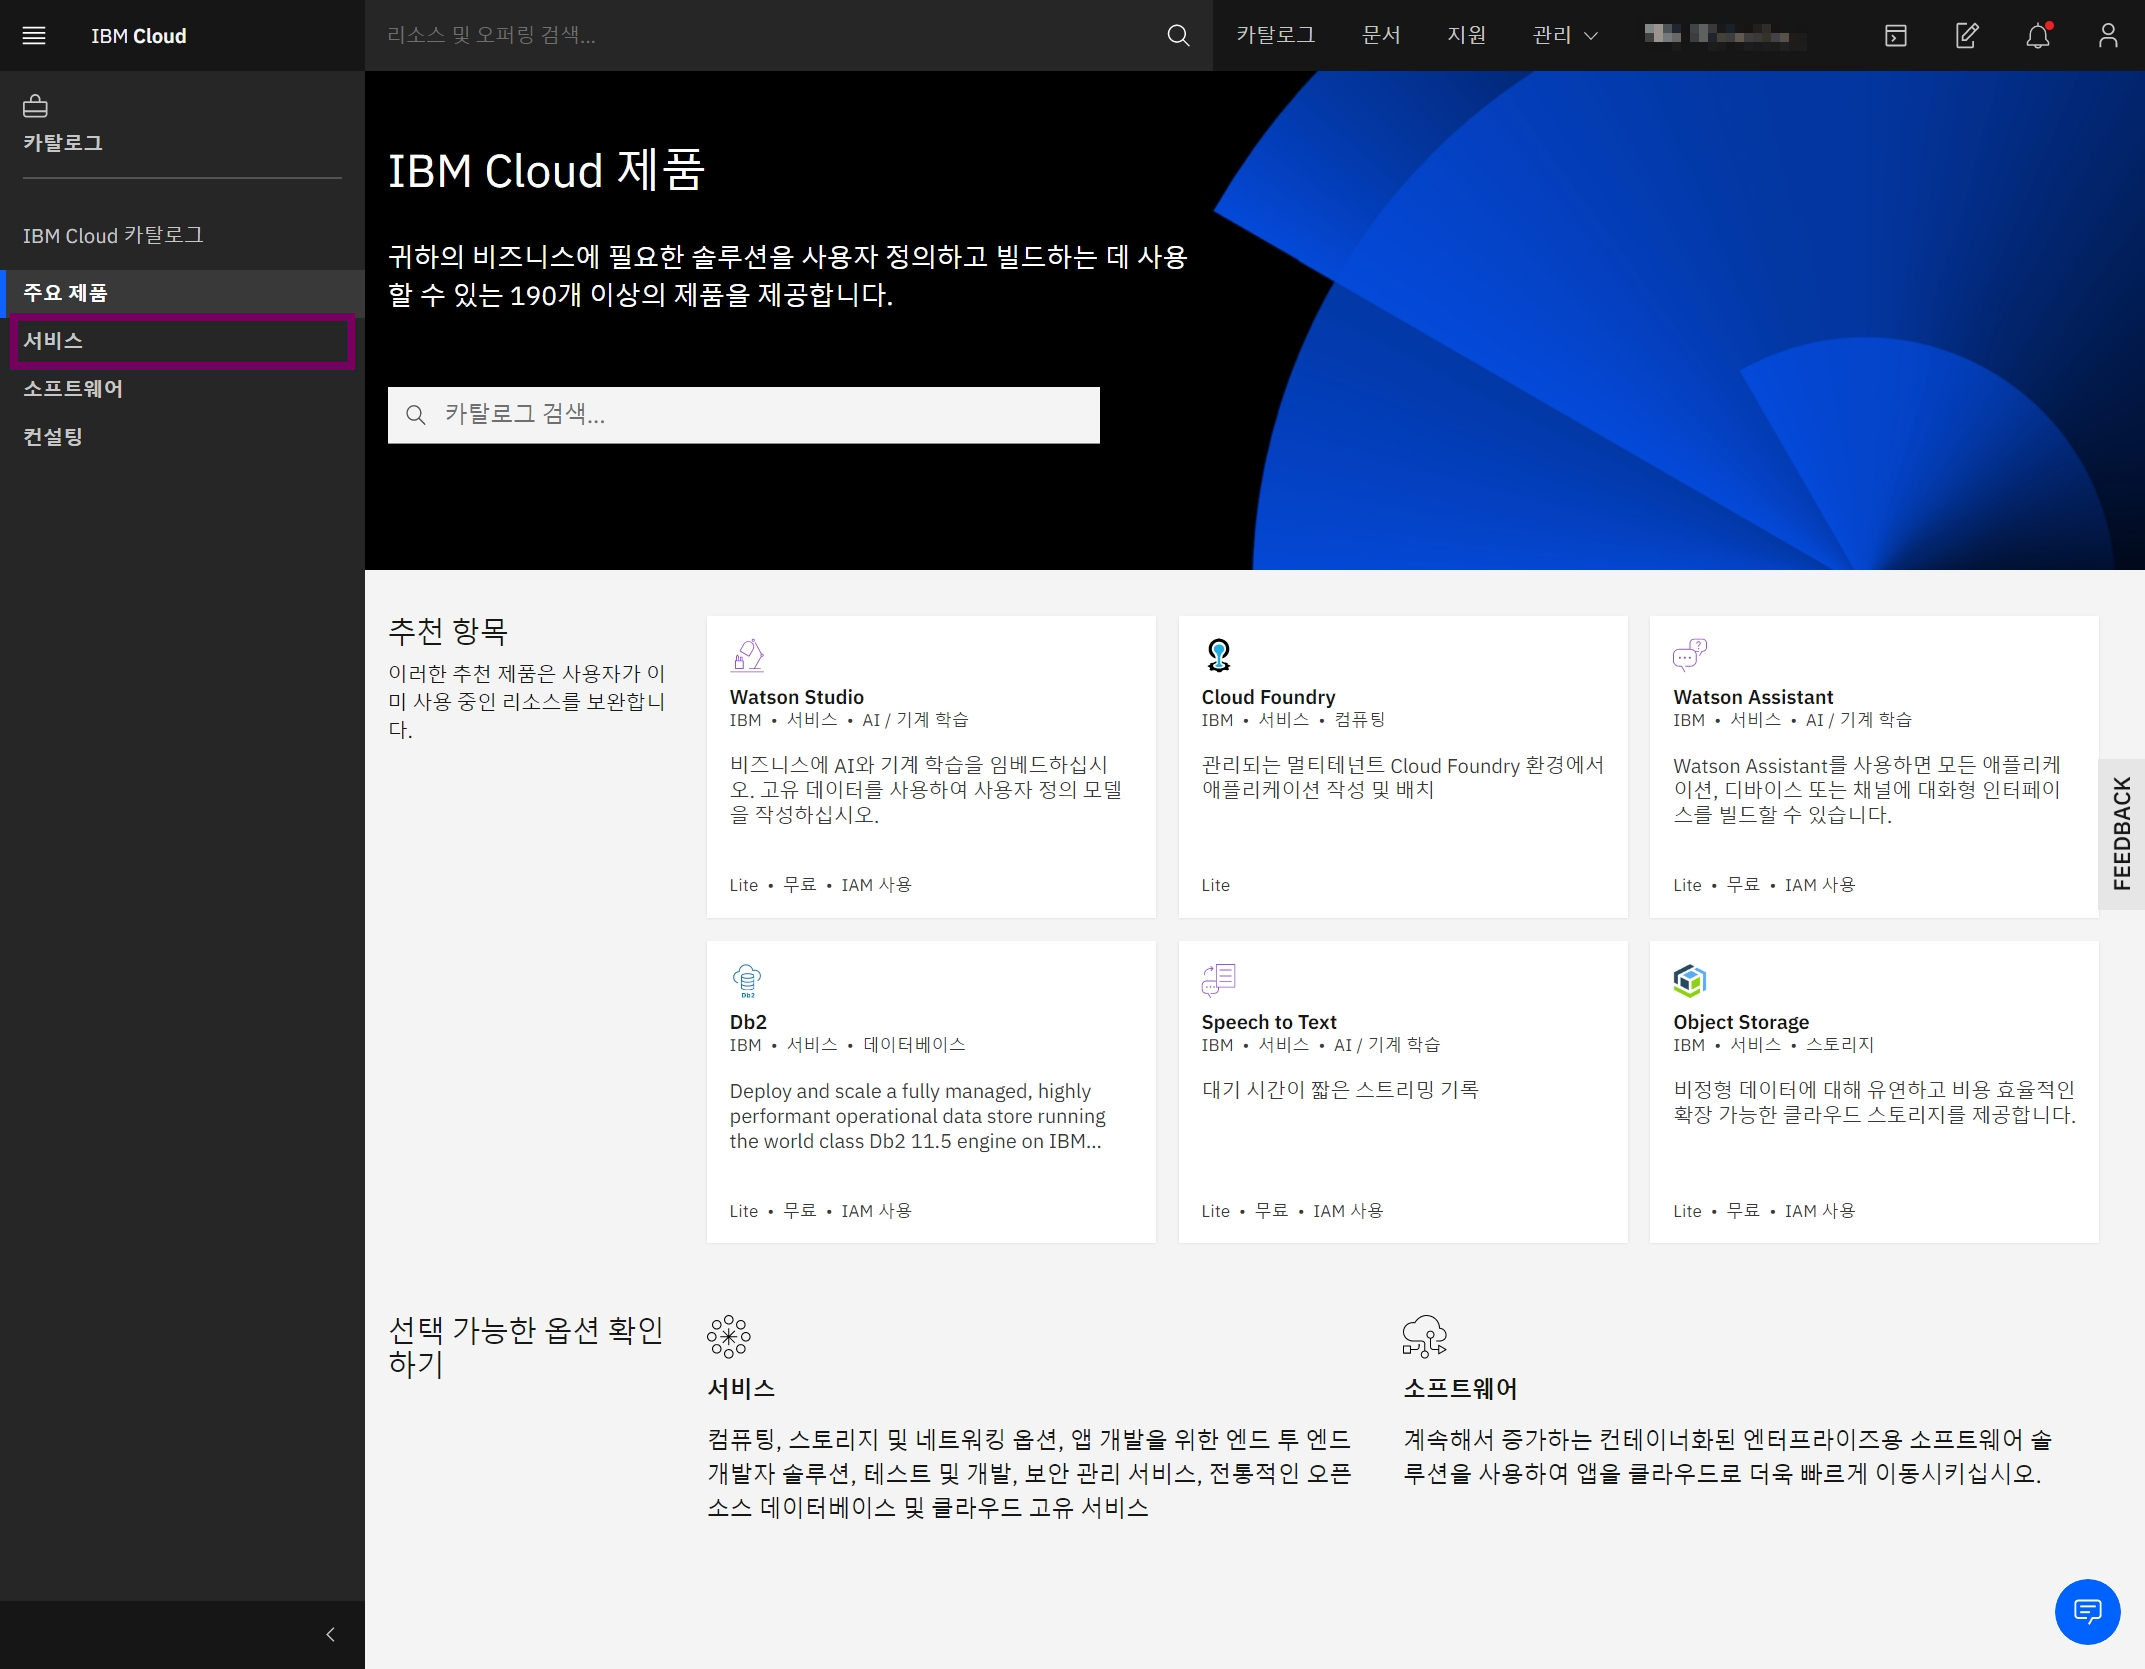Click the FEEDBACK side tab
Image resolution: width=2145 pixels, height=1669 pixels.
[x=2121, y=833]
